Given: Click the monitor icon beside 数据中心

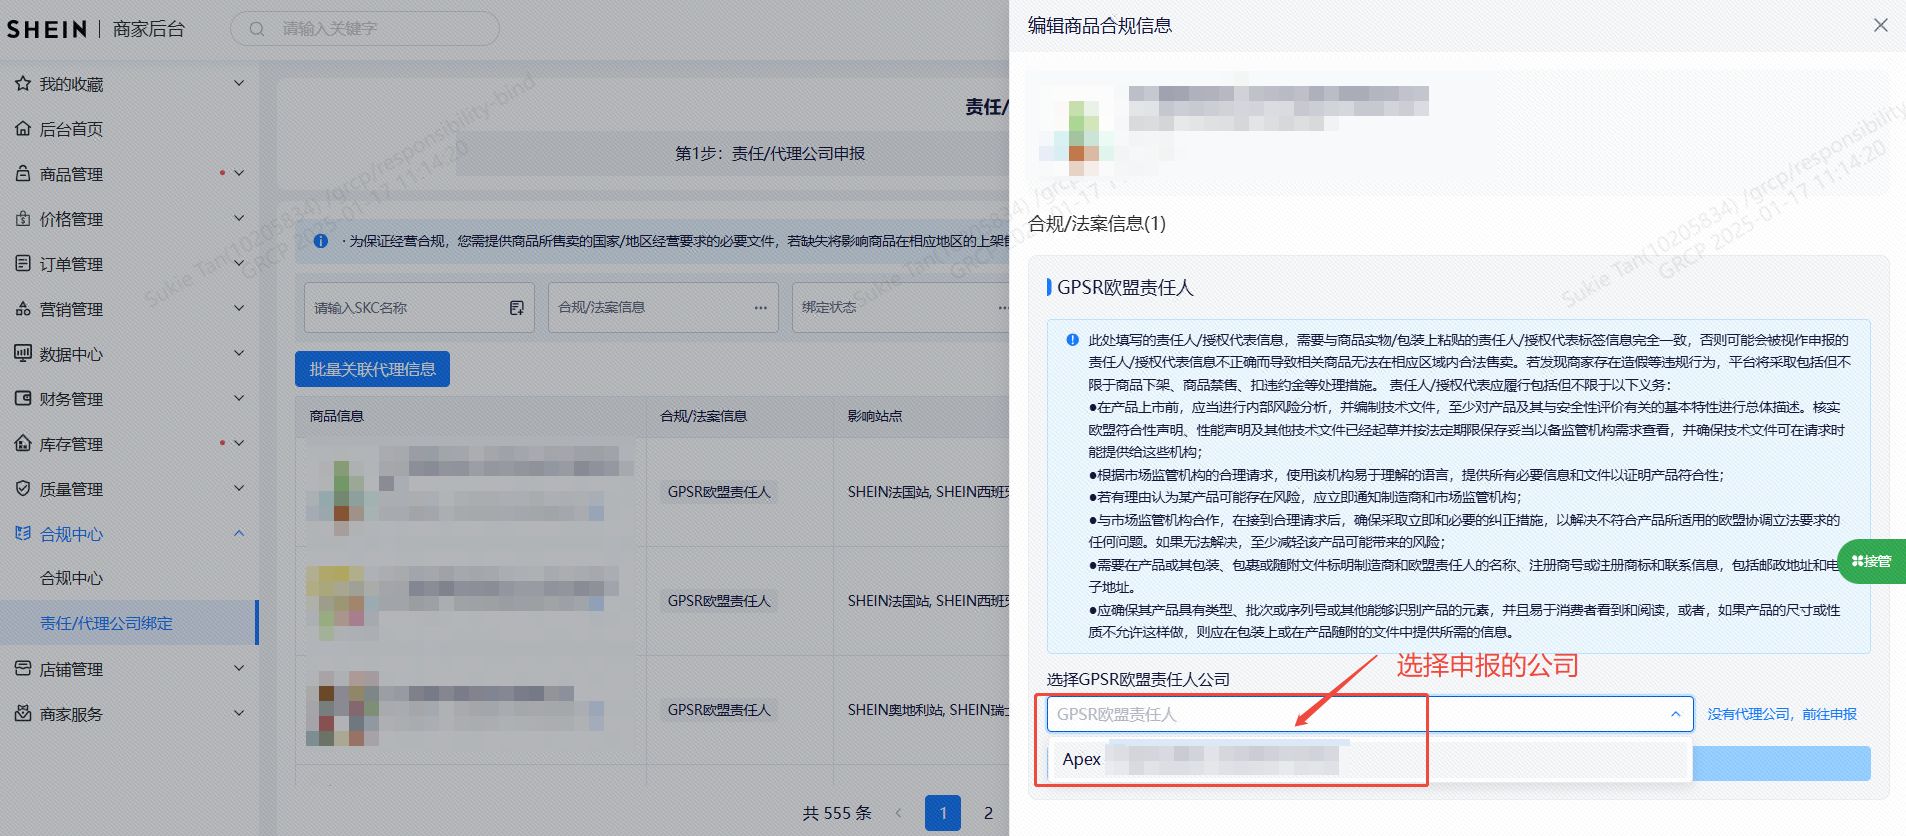Looking at the screenshot, I should tap(23, 354).
